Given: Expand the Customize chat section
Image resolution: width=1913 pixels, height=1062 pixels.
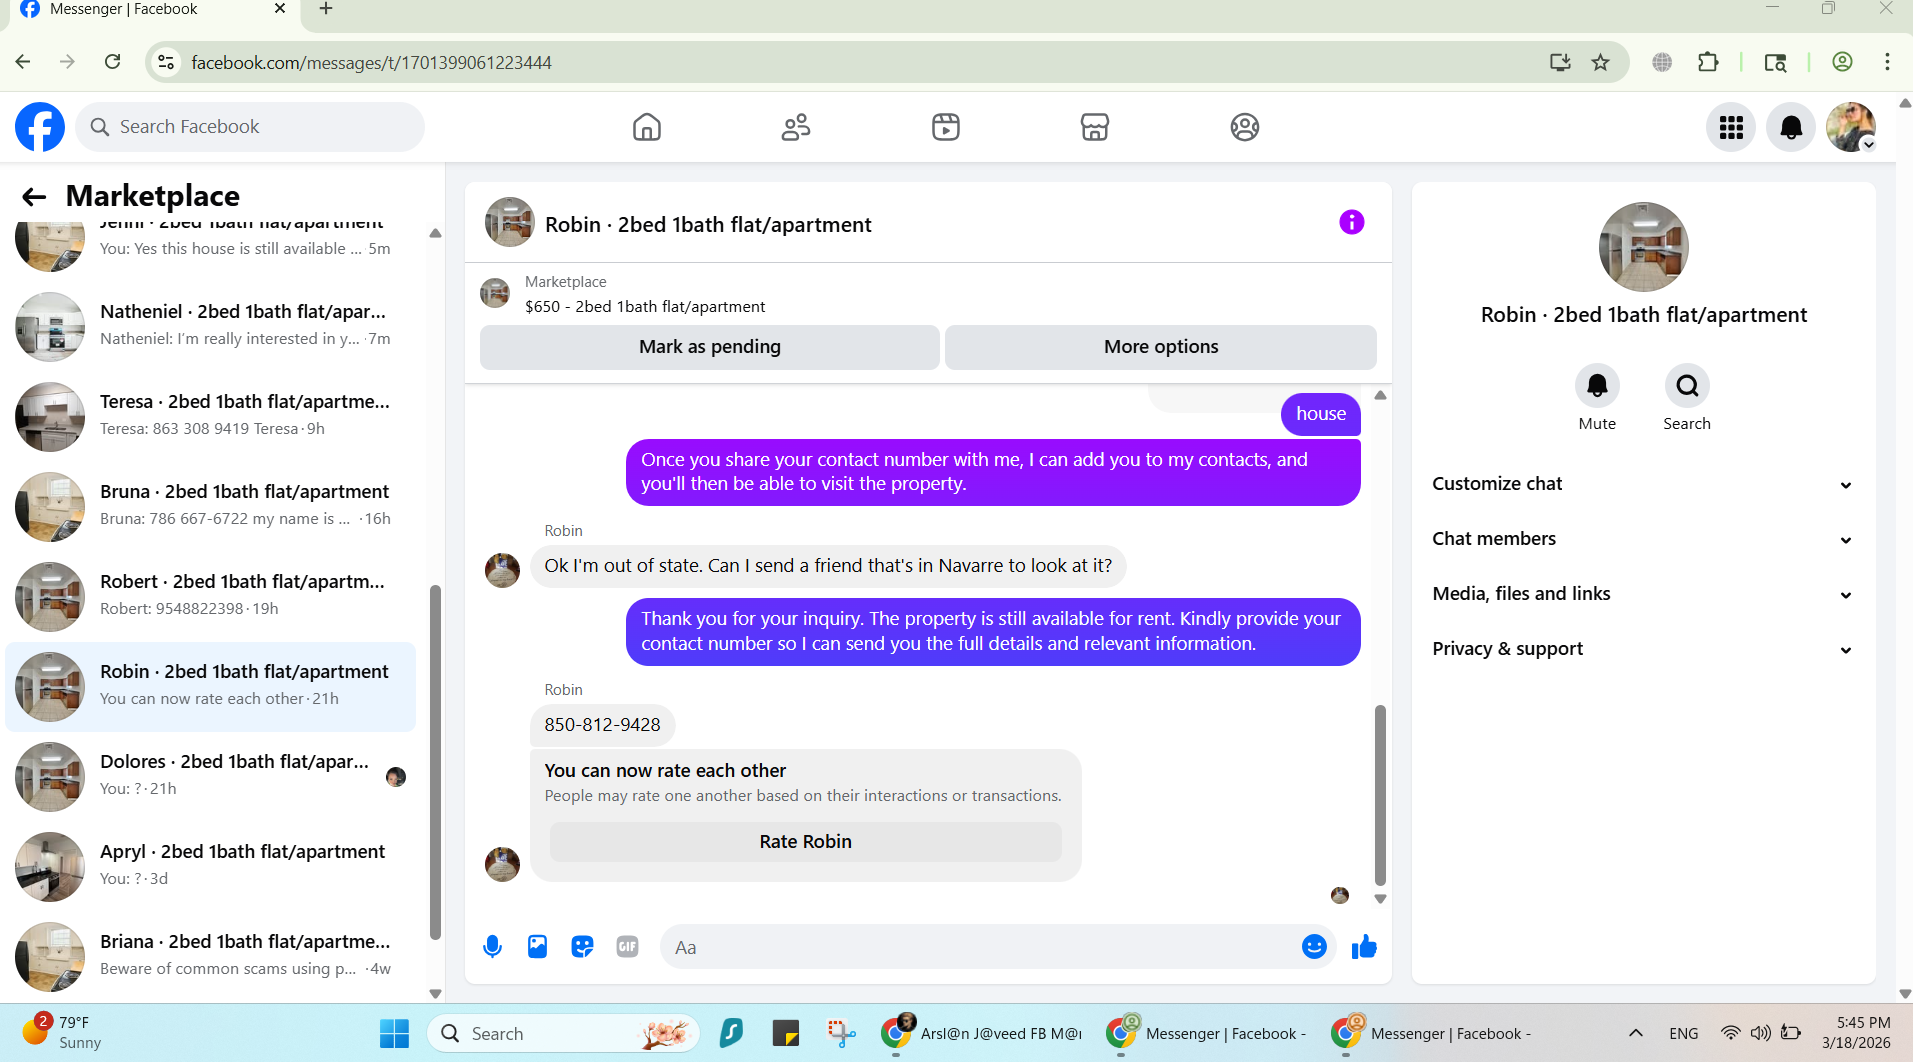Looking at the screenshot, I should [1643, 484].
